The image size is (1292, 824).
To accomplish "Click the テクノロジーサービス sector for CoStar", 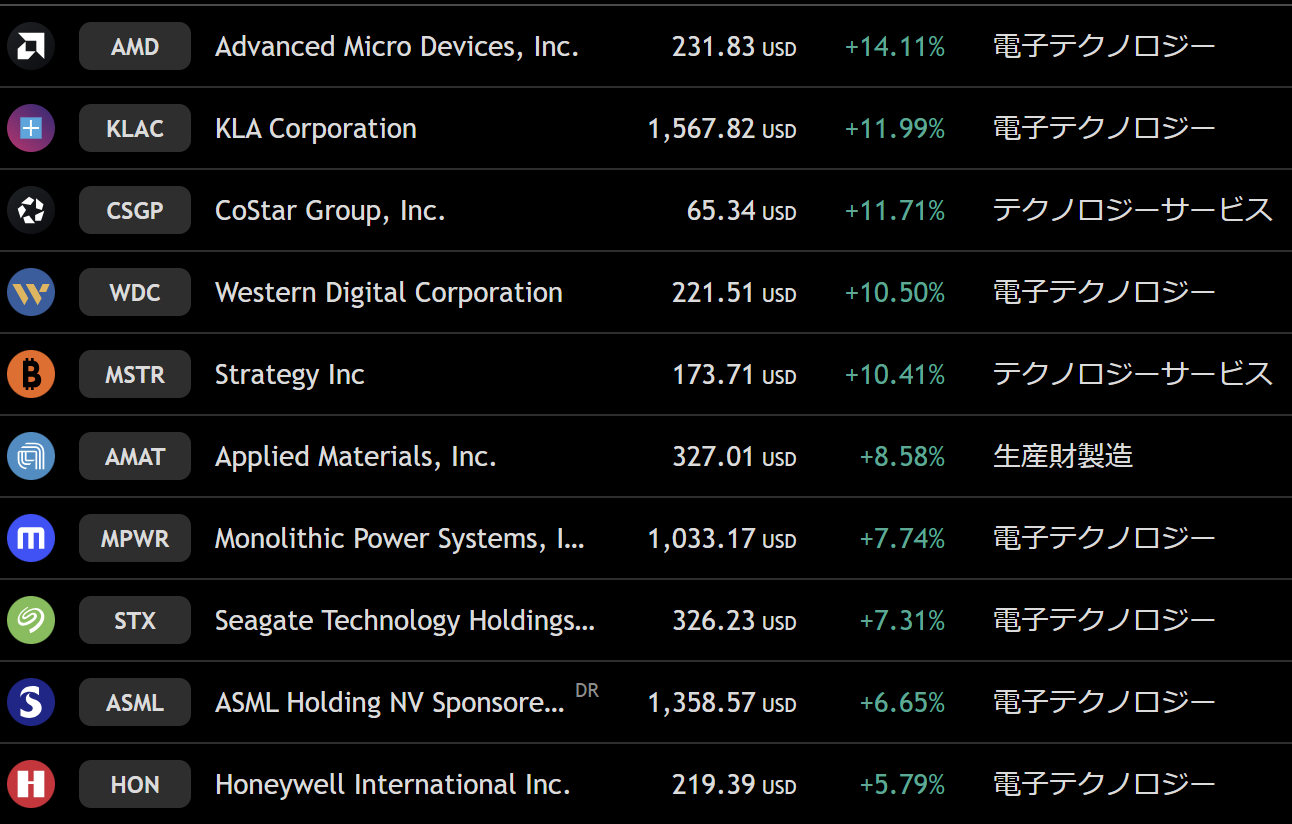I will point(1132,210).
